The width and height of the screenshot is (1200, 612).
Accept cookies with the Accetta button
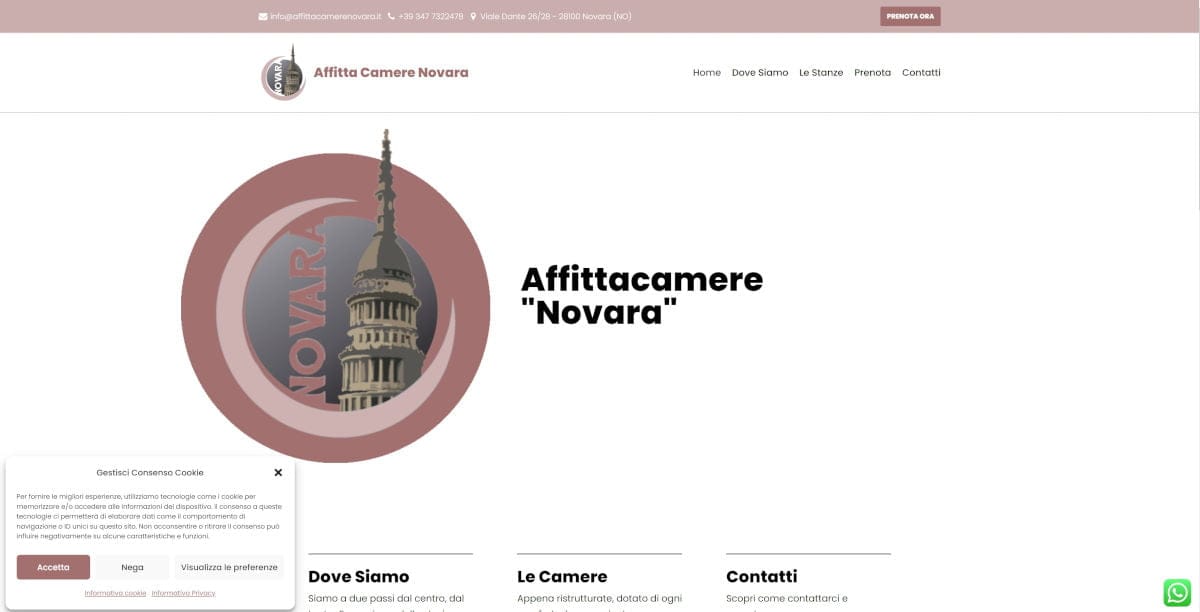(x=53, y=567)
